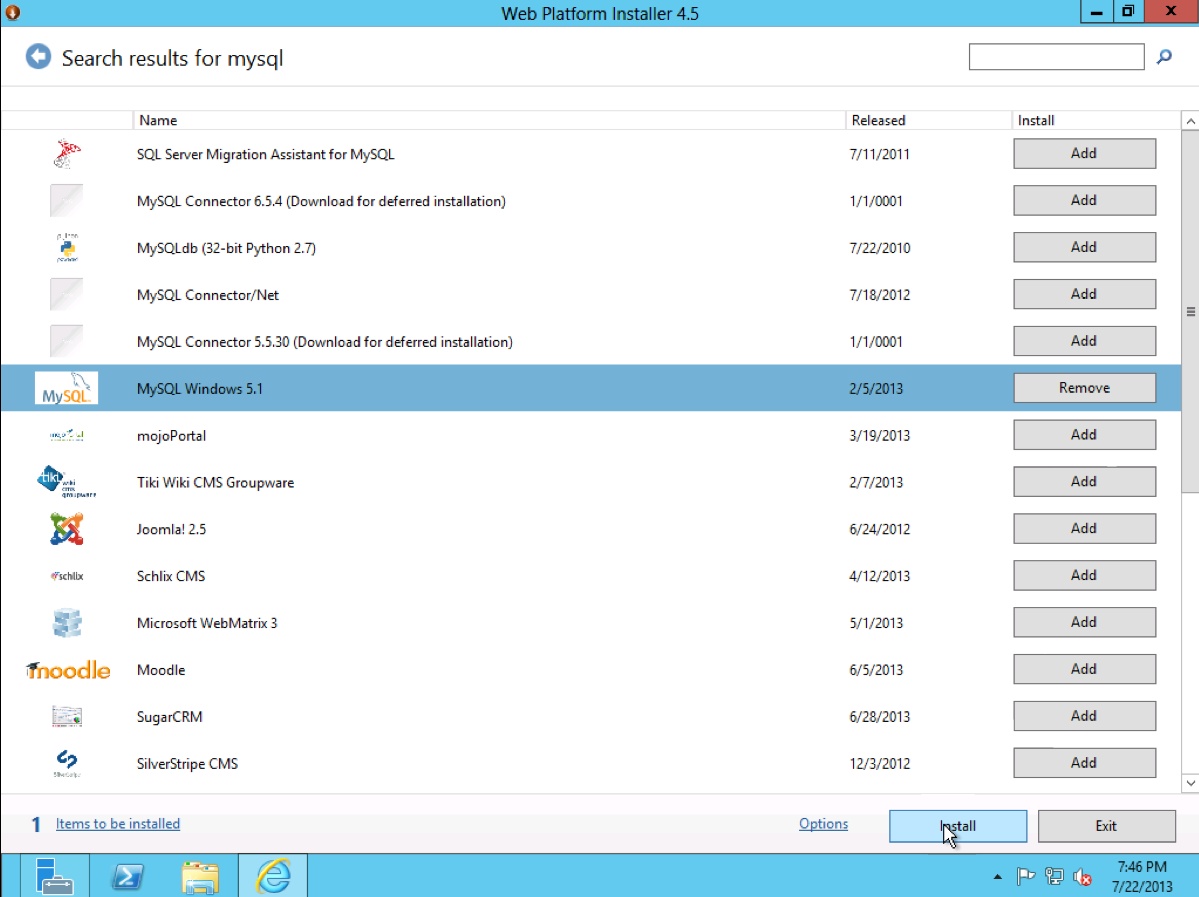Screen dimensions: 1199x897
Task: Click MySQL Connector 5.5.30 placeholder icon
Action: coord(67,341)
